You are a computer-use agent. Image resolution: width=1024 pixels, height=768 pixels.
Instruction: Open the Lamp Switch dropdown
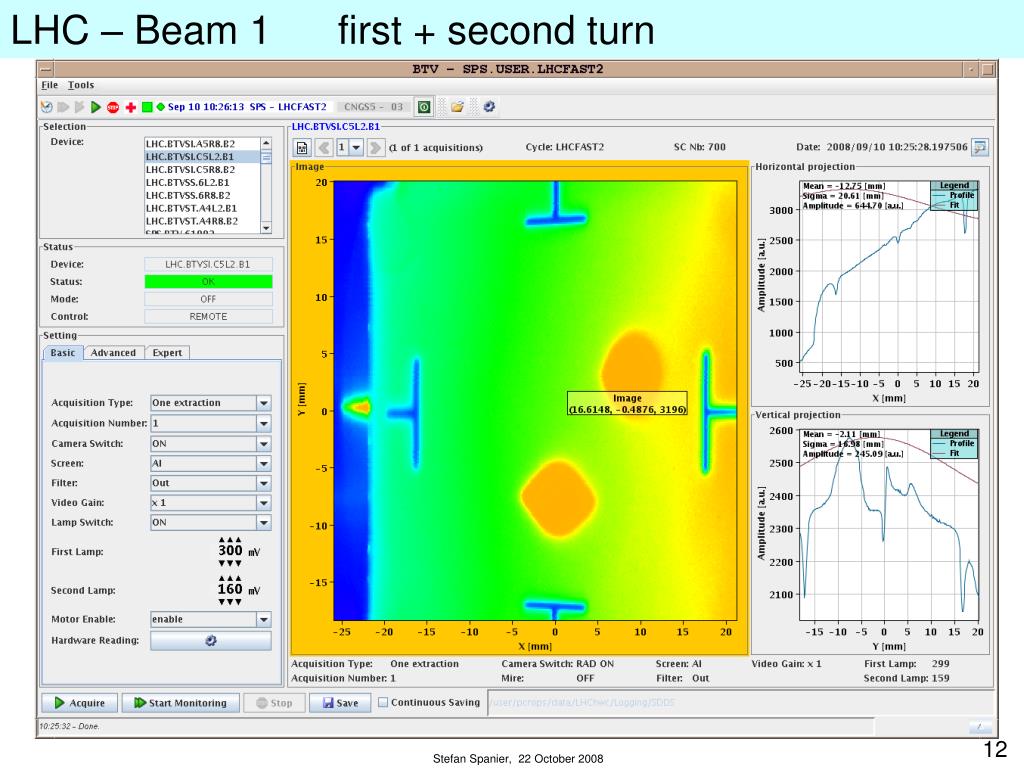(x=264, y=522)
